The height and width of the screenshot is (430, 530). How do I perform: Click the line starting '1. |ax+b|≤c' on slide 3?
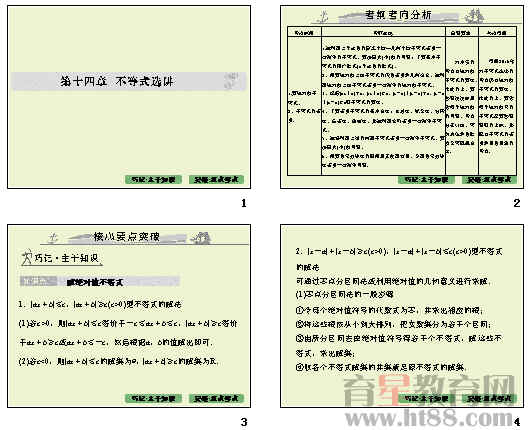click(x=100, y=304)
